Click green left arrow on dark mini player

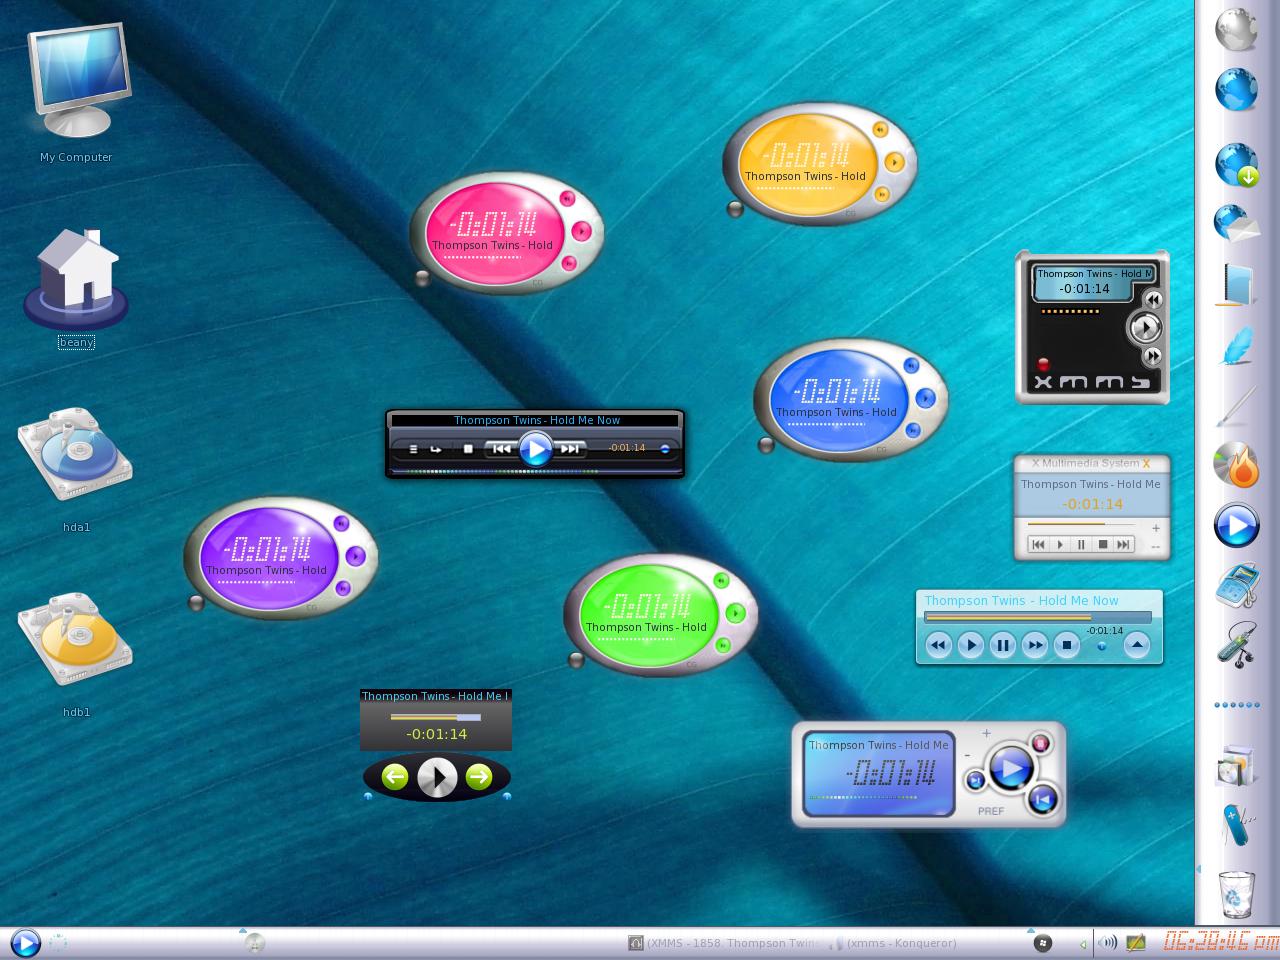(395, 777)
